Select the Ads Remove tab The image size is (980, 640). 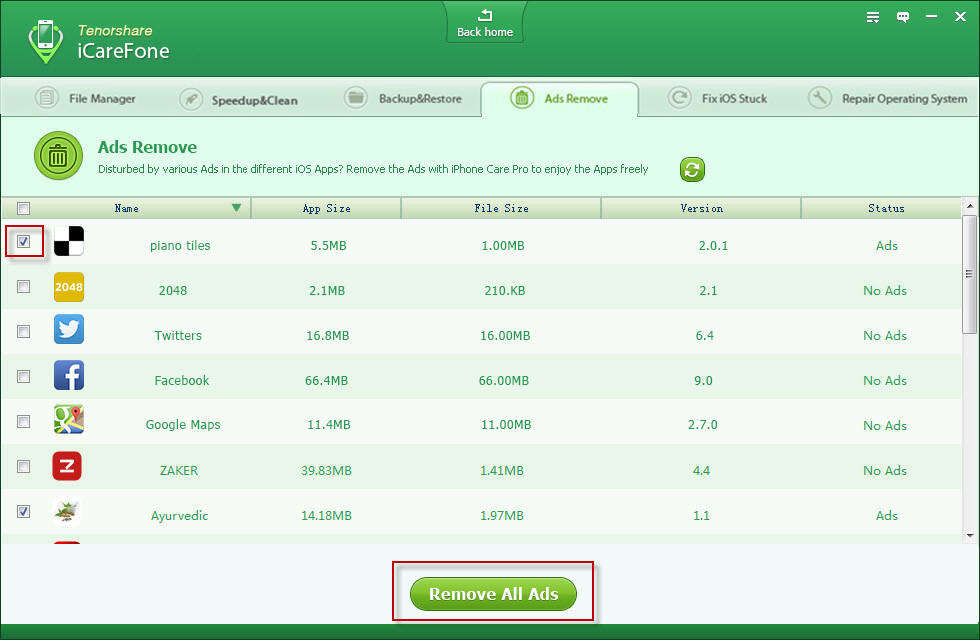coord(559,98)
